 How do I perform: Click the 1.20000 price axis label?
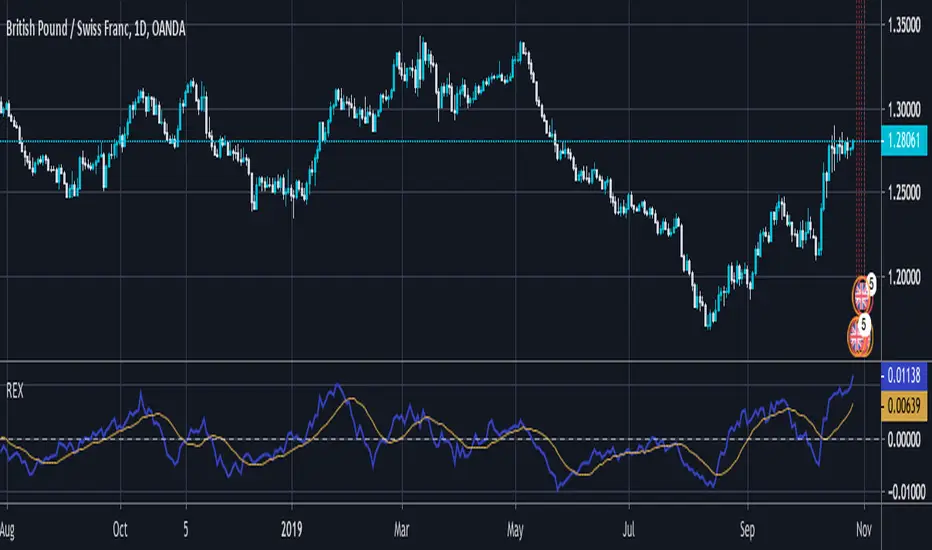pos(904,276)
